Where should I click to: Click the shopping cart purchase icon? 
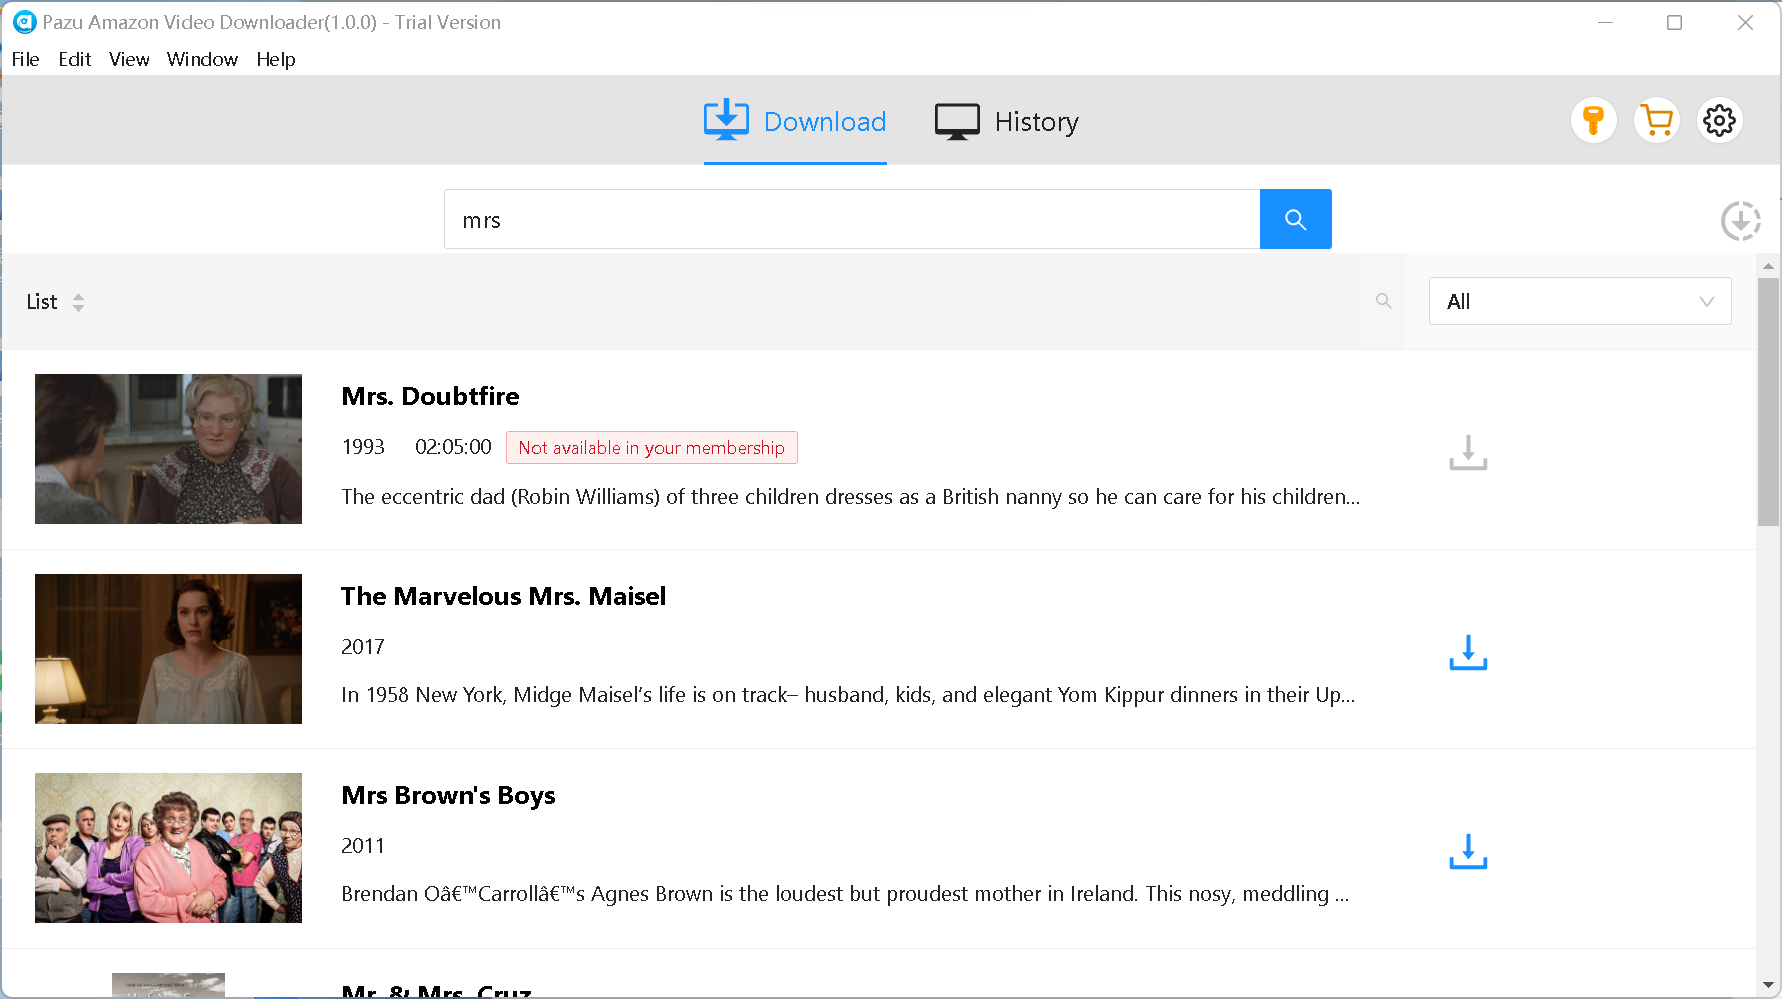coord(1656,120)
